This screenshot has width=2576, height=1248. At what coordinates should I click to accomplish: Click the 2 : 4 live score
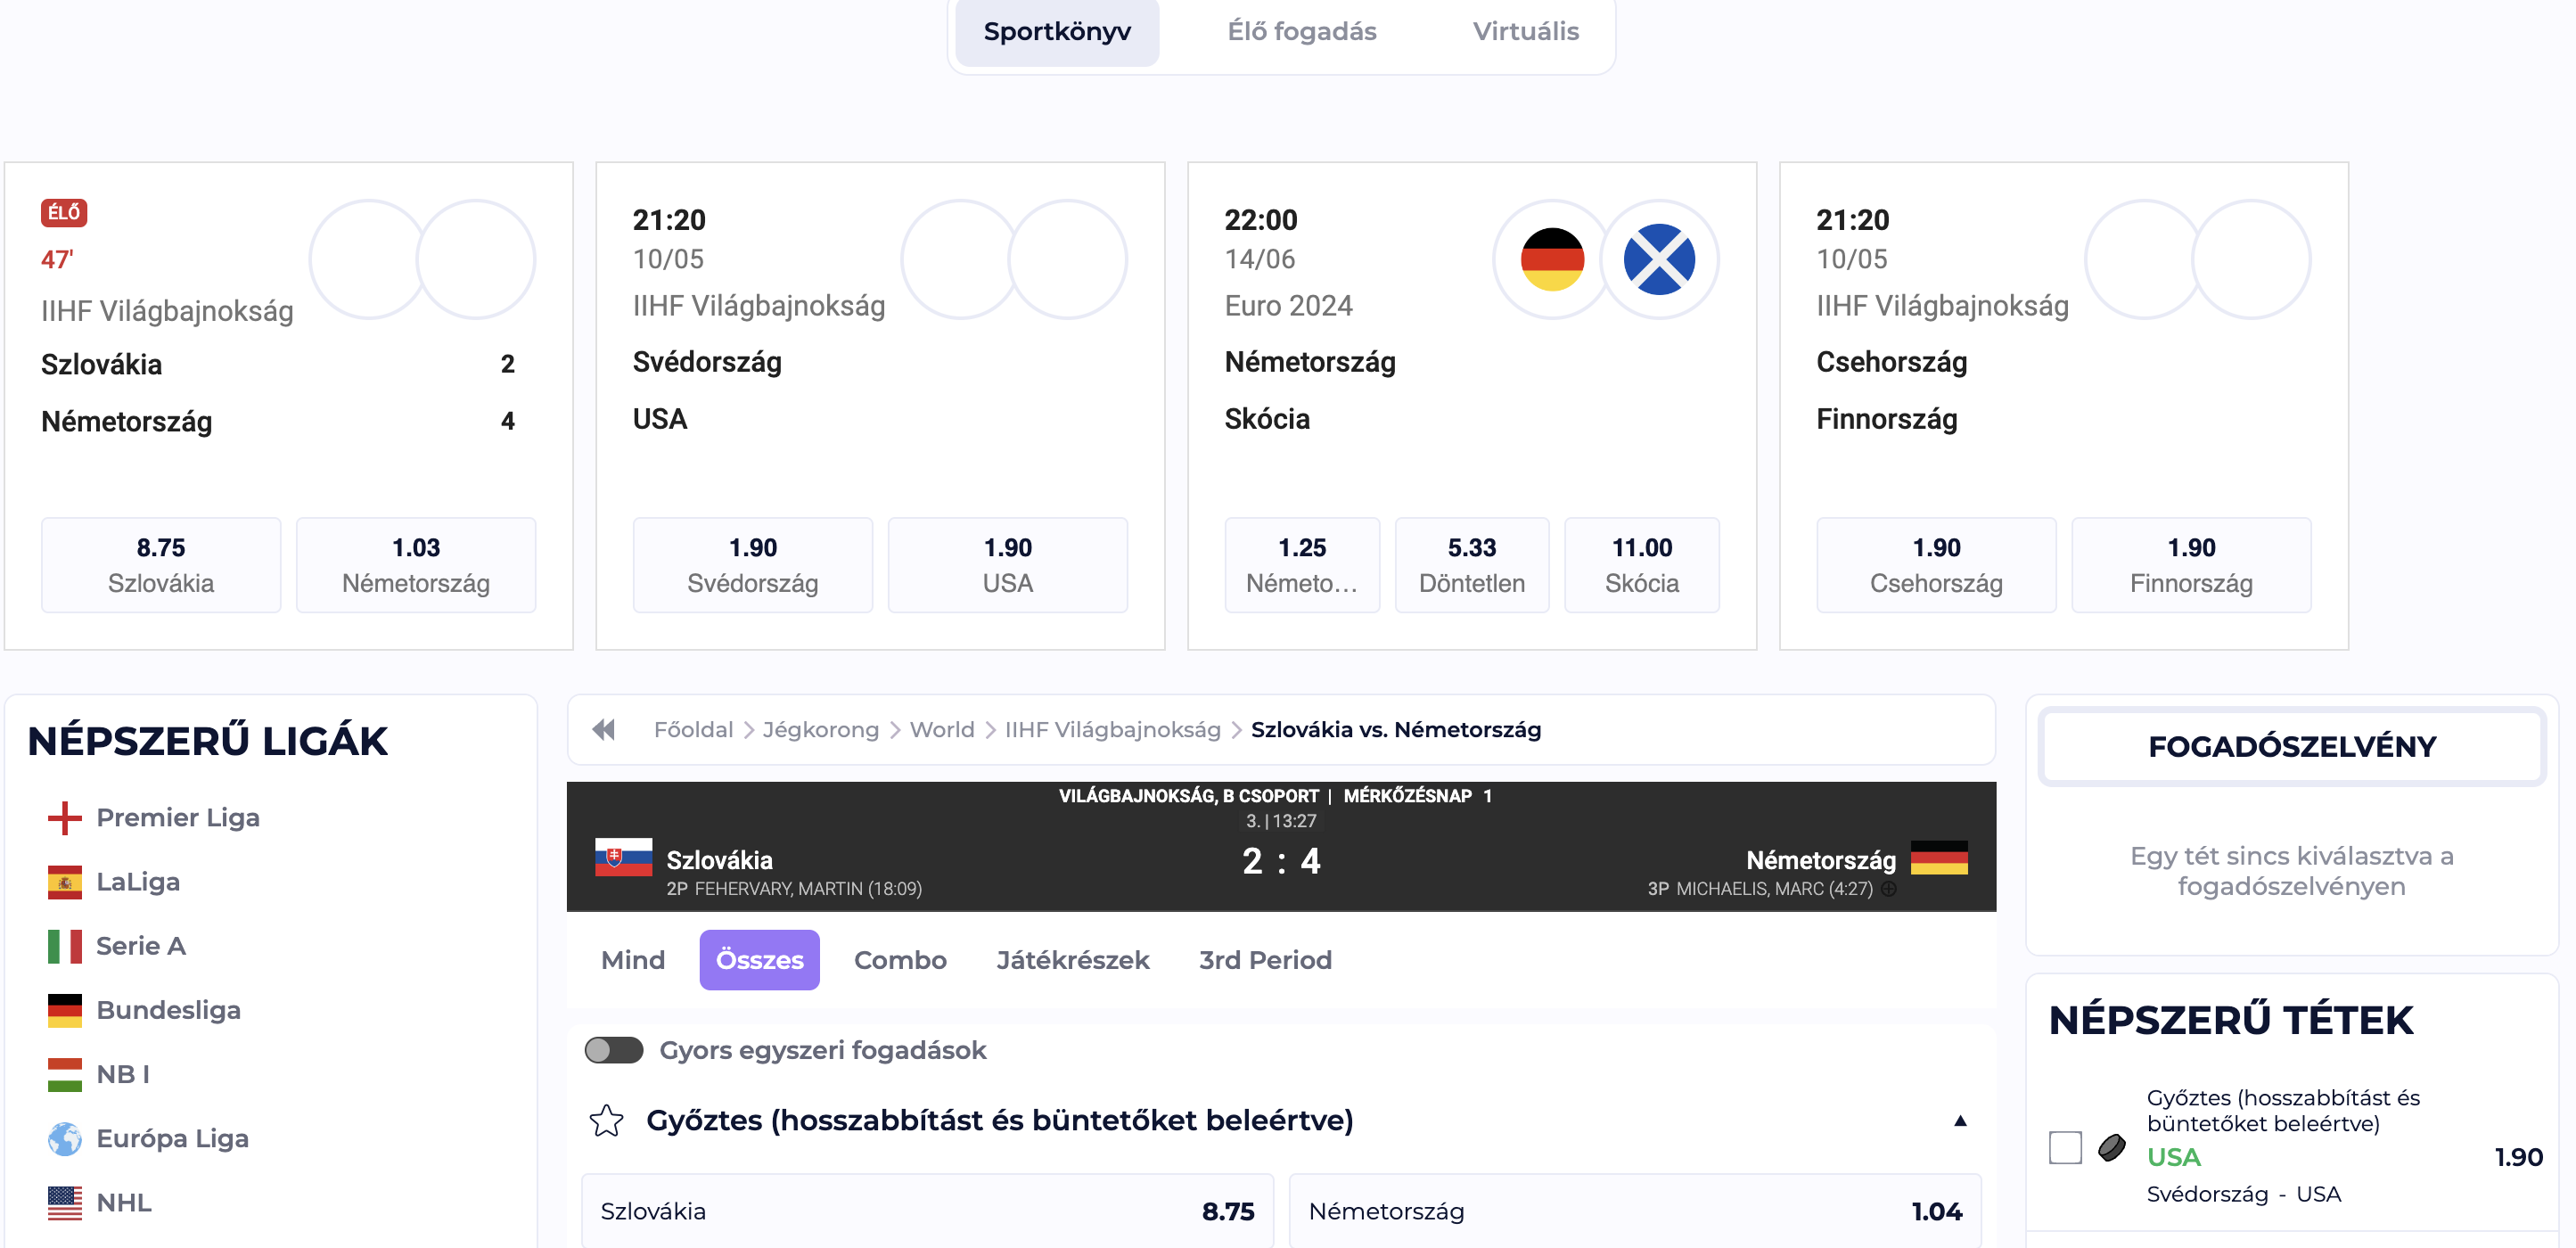click(x=1281, y=861)
